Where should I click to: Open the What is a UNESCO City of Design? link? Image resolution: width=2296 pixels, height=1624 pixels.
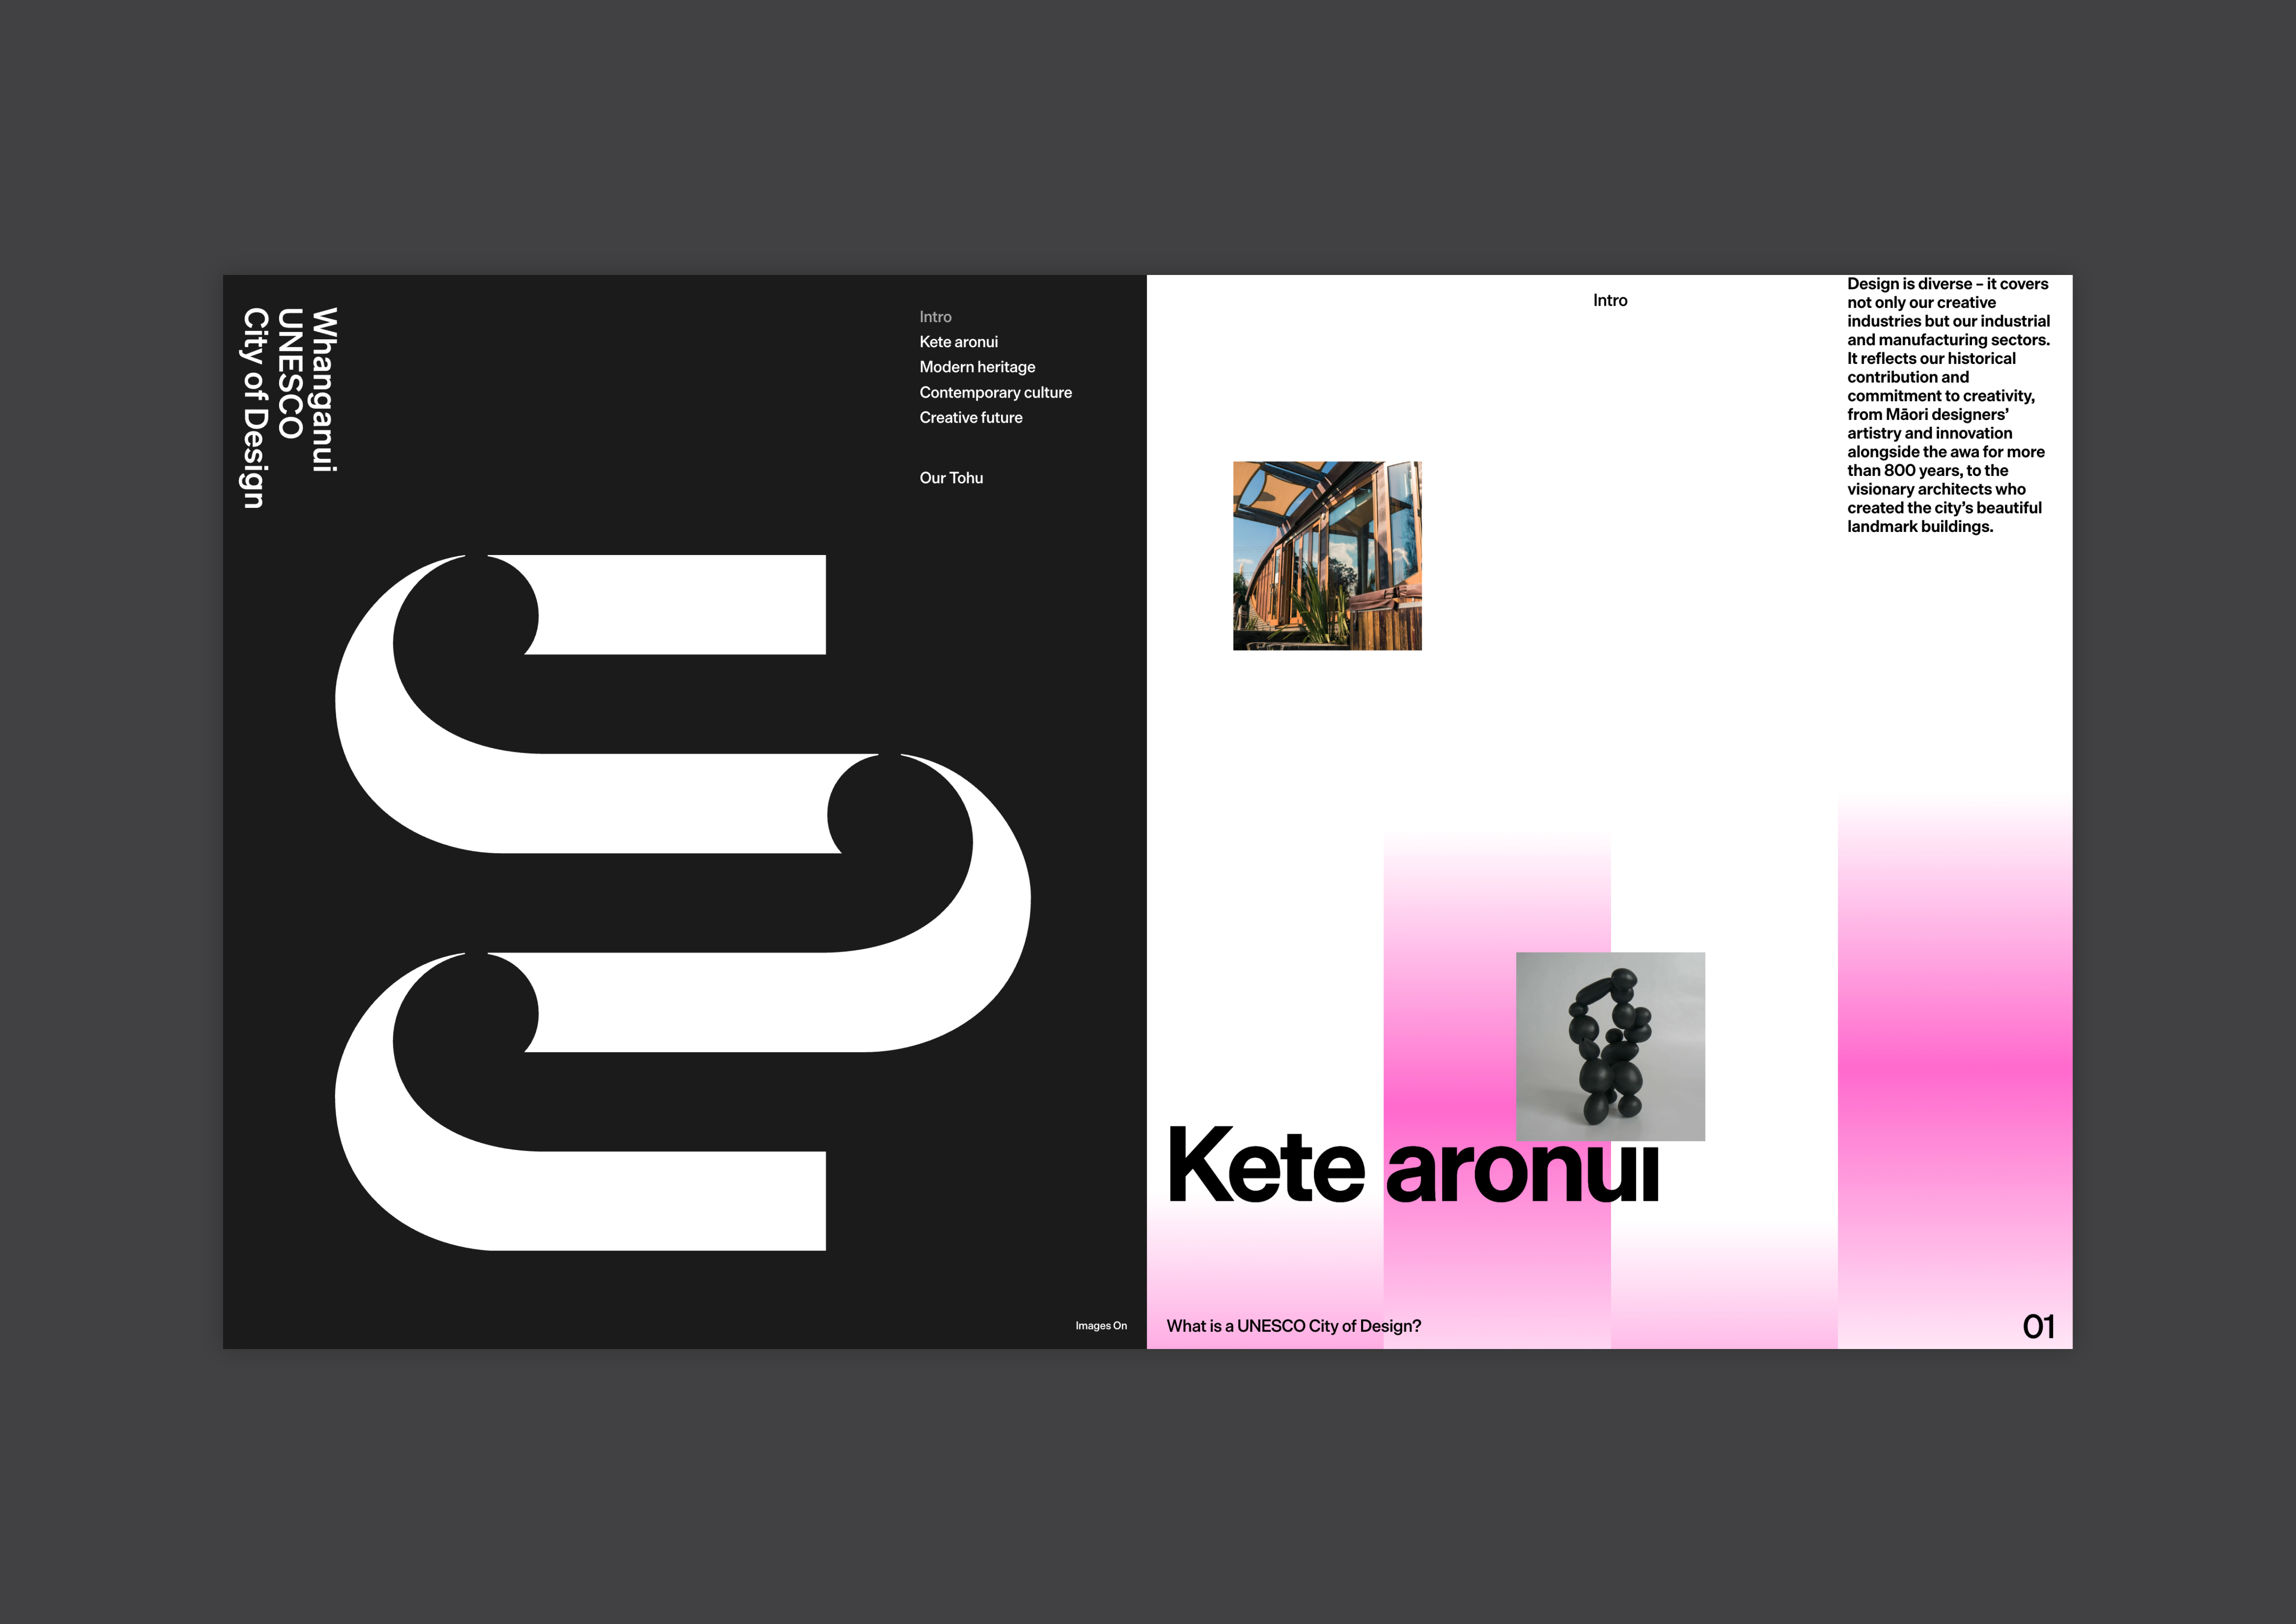click(1293, 1326)
